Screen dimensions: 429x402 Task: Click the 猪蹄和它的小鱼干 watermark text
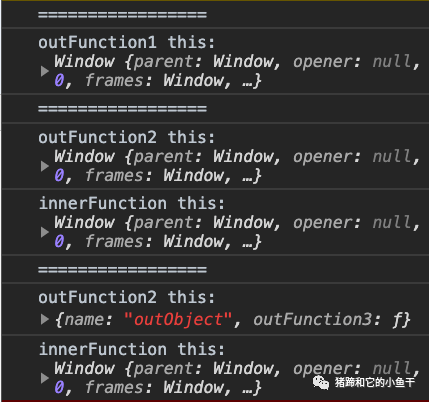375,382
